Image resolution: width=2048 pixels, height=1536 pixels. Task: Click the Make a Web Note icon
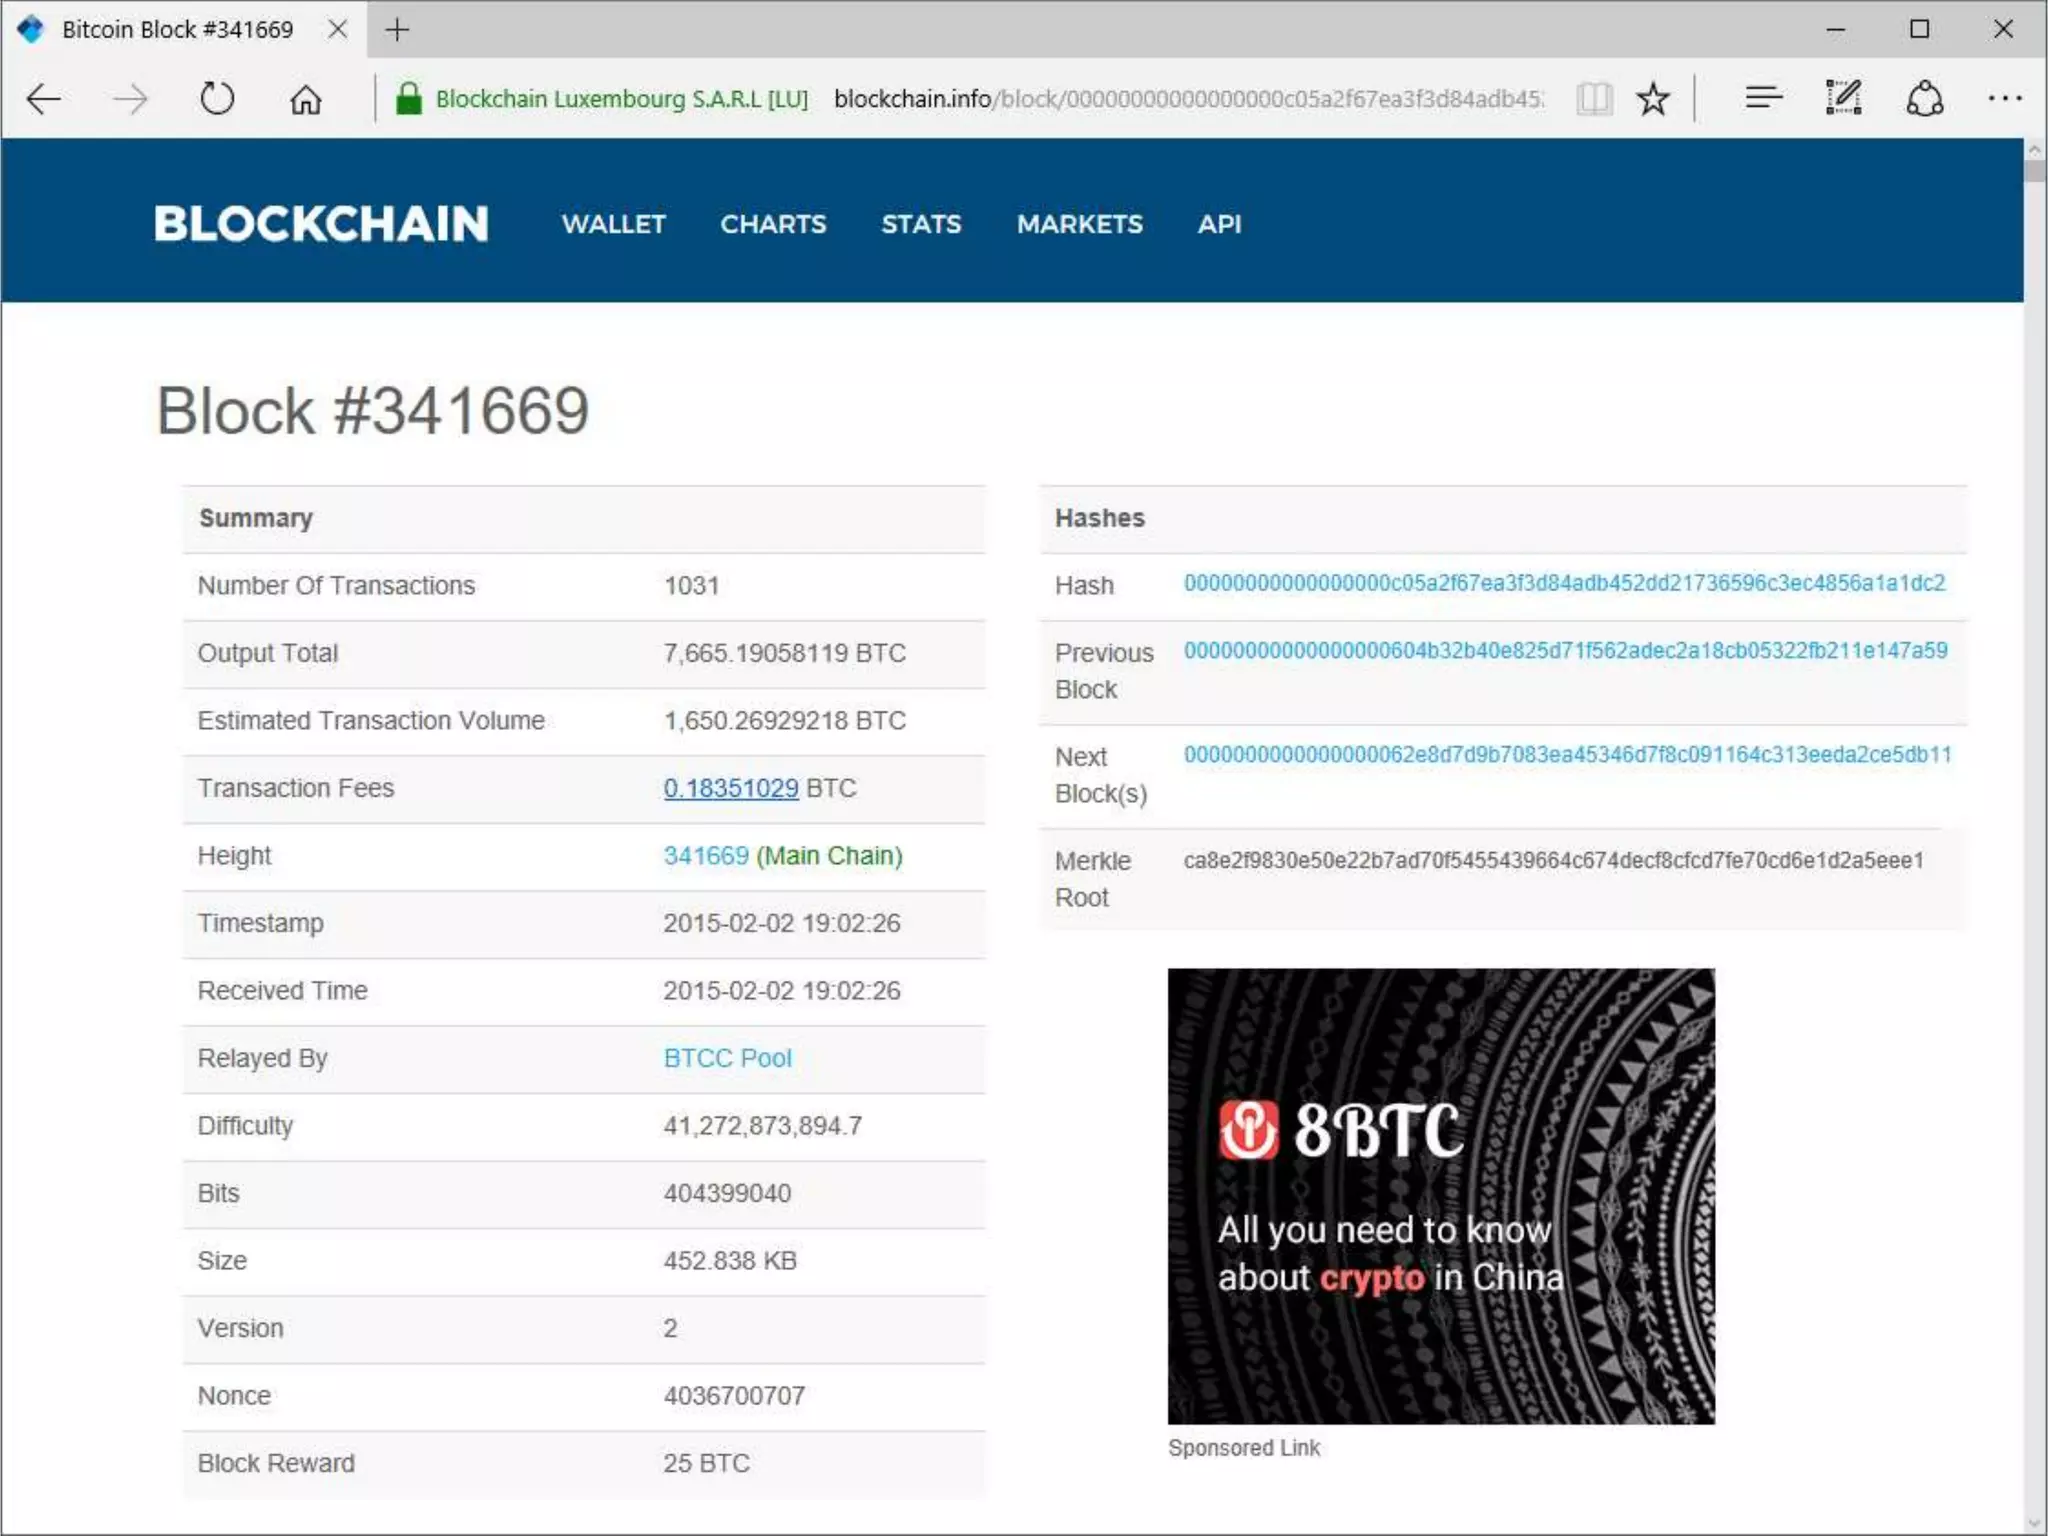pos(1843,98)
